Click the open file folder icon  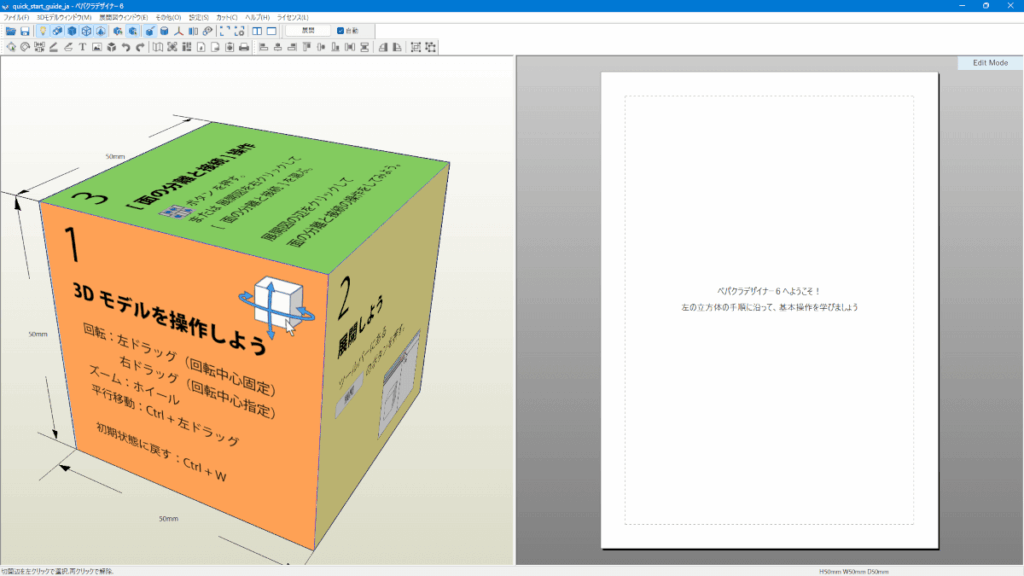(10, 31)
